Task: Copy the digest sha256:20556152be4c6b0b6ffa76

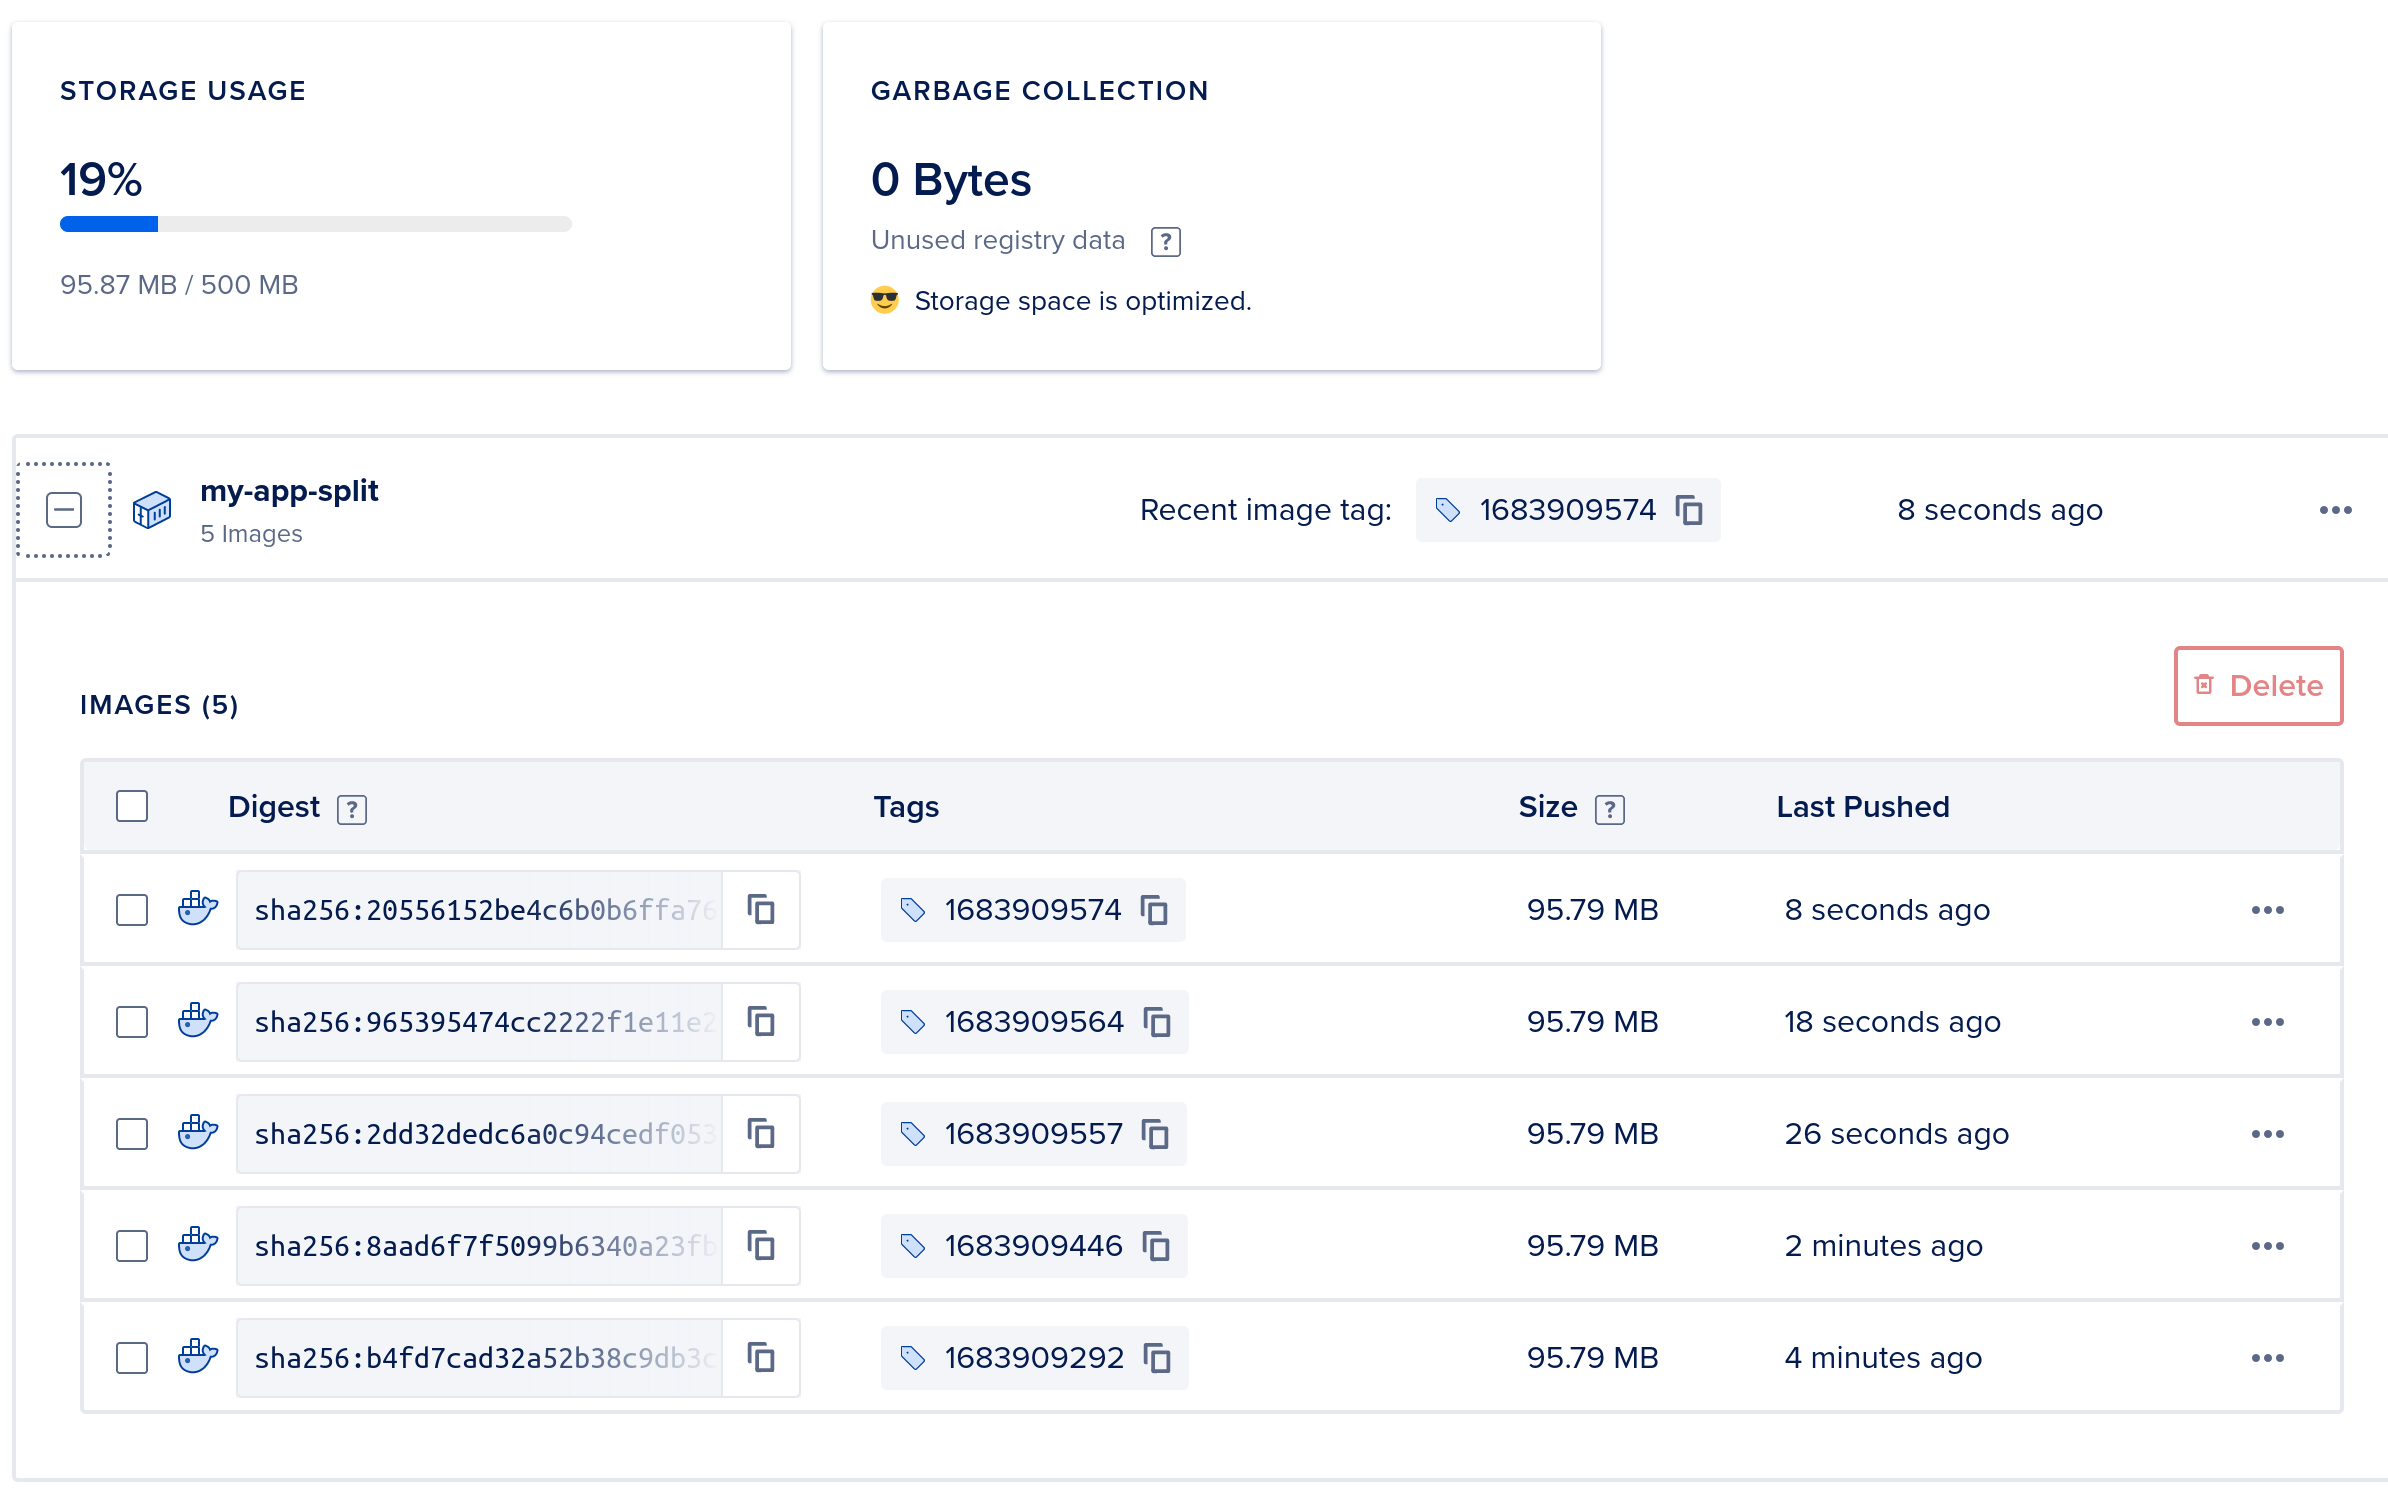Action: coord(761,909)
